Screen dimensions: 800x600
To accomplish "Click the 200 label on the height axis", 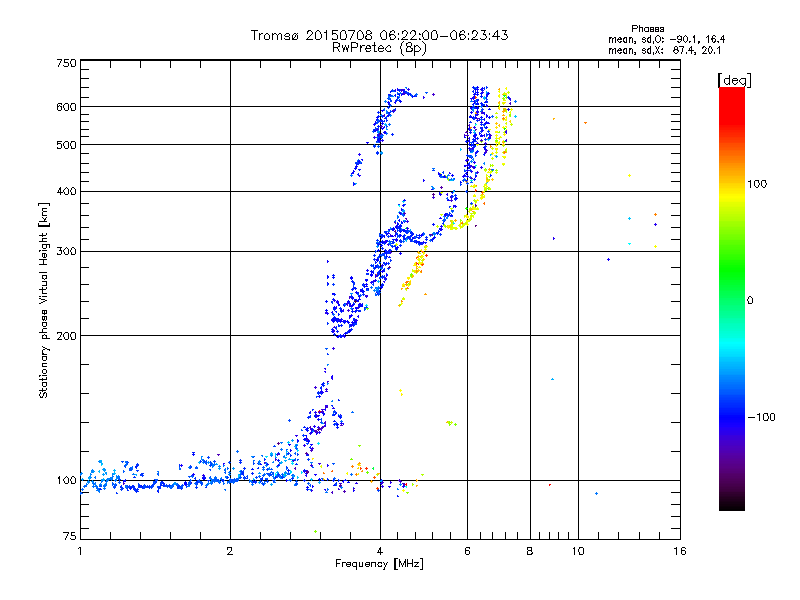I will coord(67,336).
